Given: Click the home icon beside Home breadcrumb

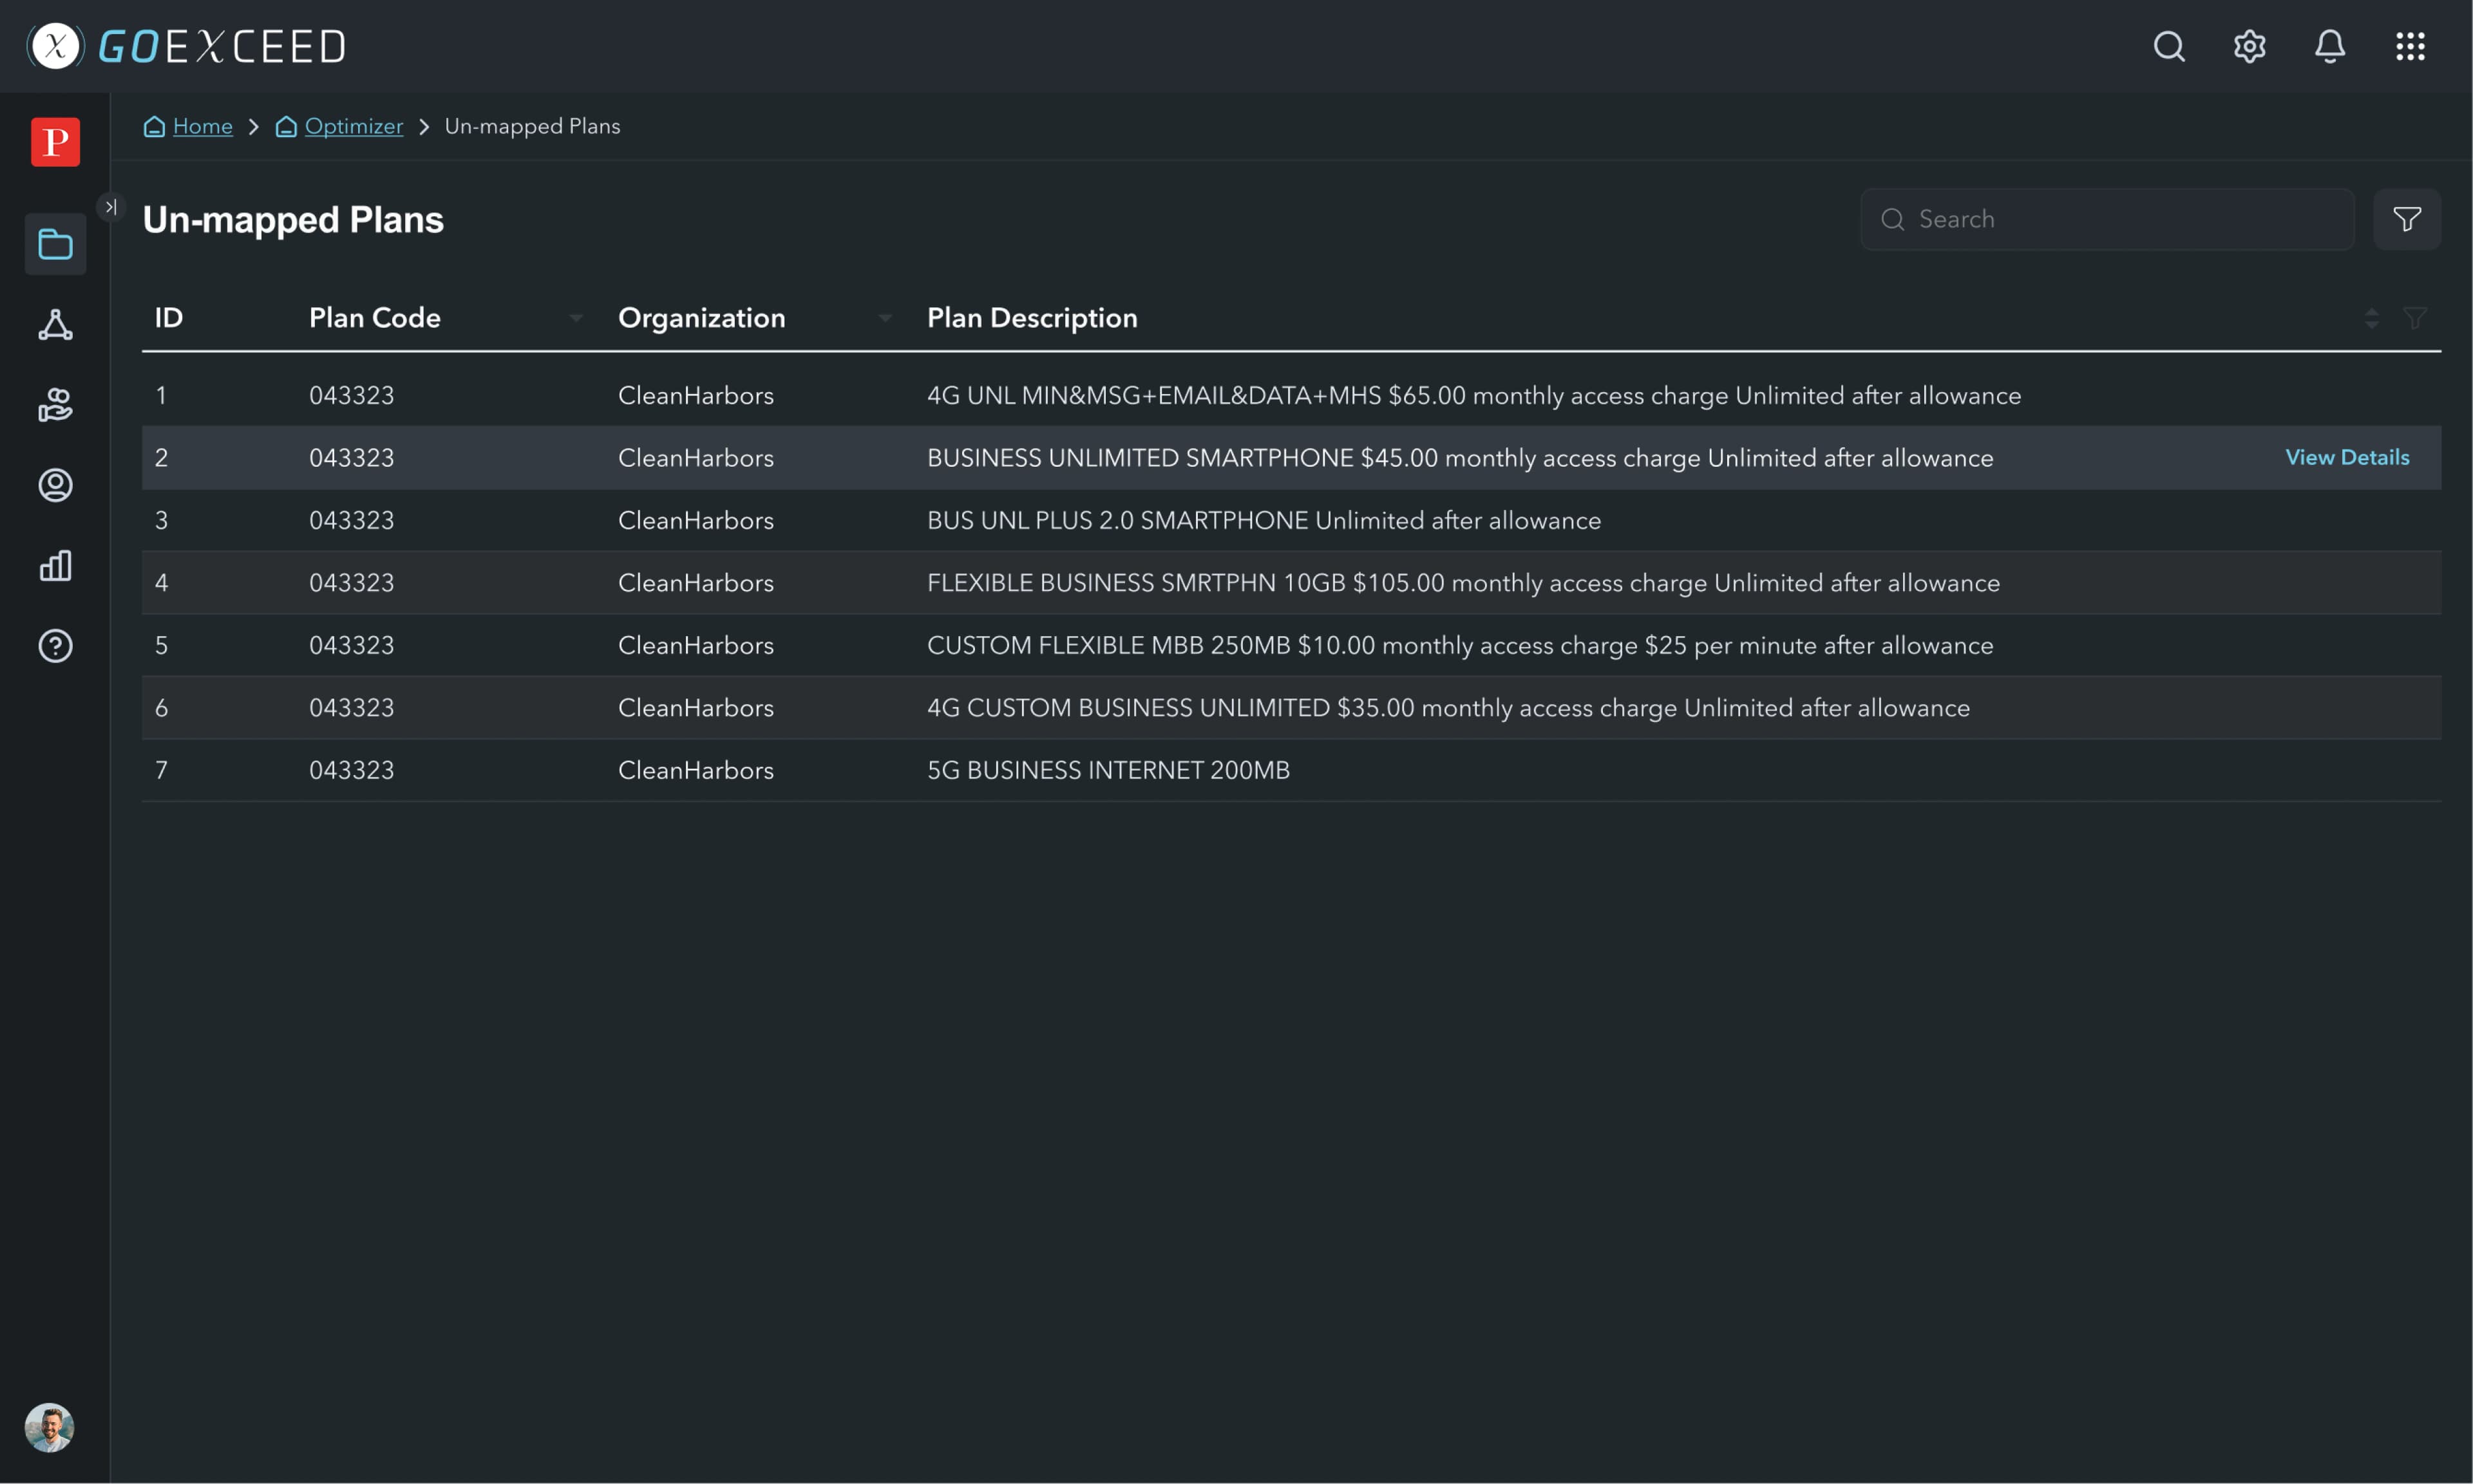Looking at the screenshot, I should (x=154, y=126).
